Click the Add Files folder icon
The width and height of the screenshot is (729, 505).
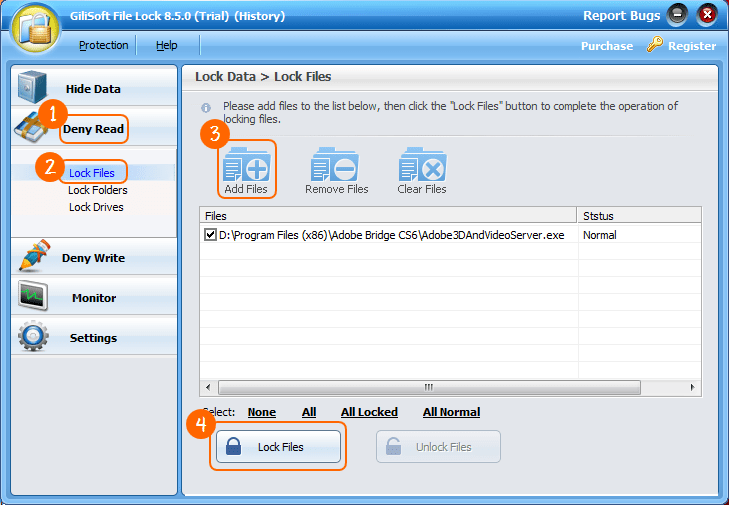tap(246, 165)
